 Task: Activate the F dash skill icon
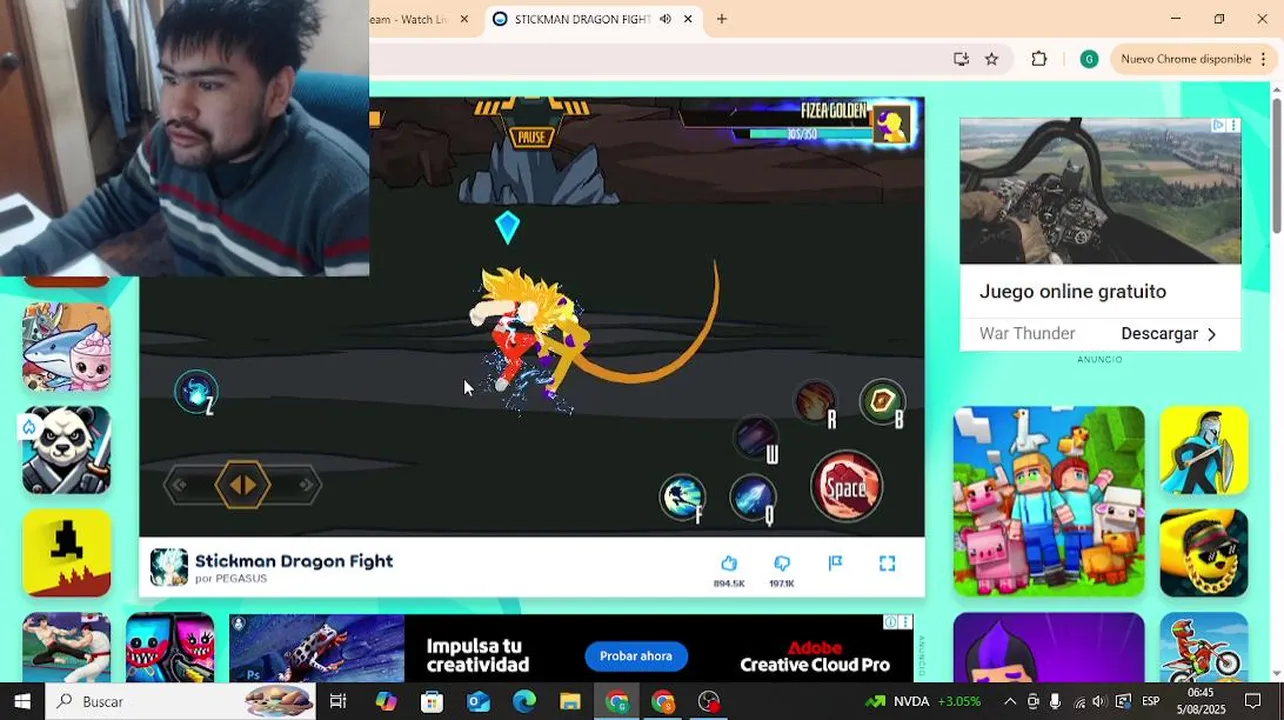[683, 497]
